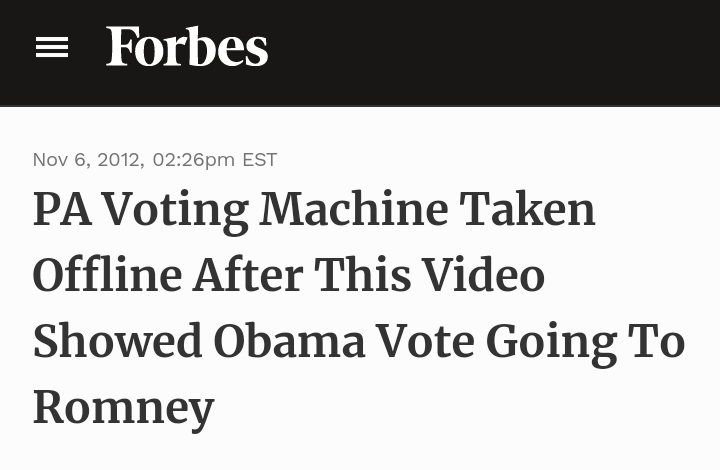Click the Forbes logo in the header
Viewport: 720px width, 470px height.
[187, 47]
